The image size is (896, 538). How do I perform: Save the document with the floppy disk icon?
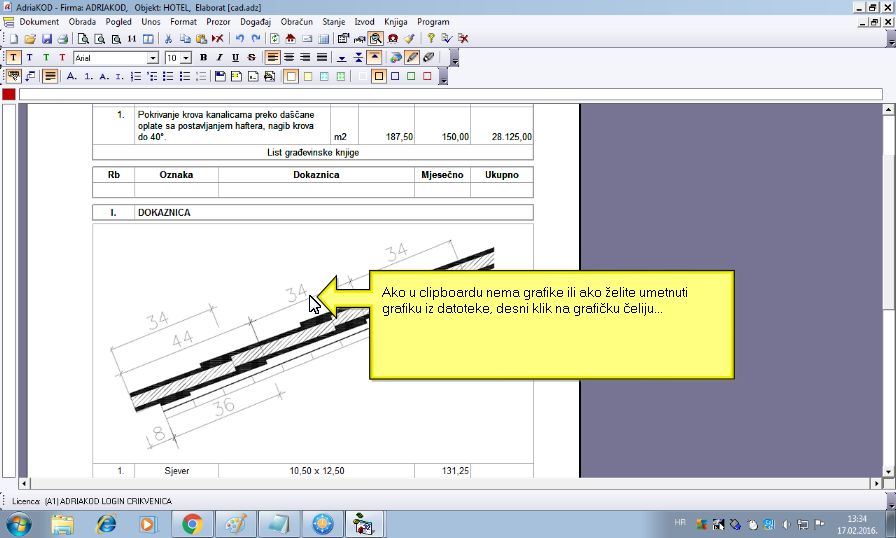pos(46,39)
